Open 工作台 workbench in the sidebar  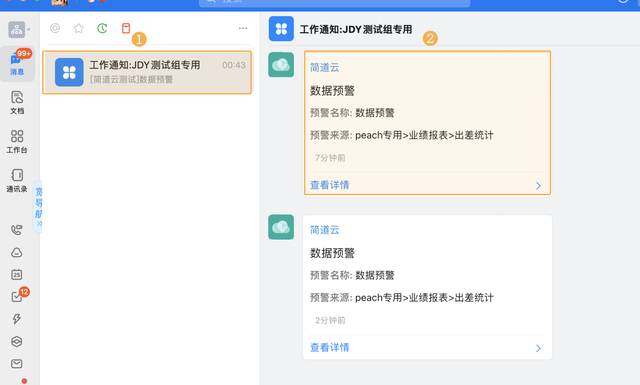tap(17, 142)
